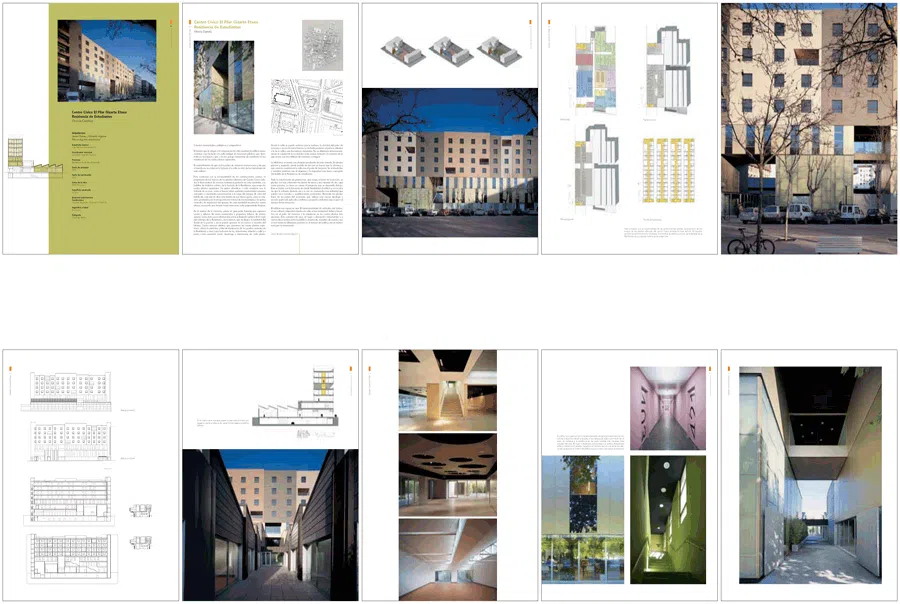Select the page with three axonometric models
The width and height of the screenshot is (900, 604).
pyautogui.click(x=450, y=129)
